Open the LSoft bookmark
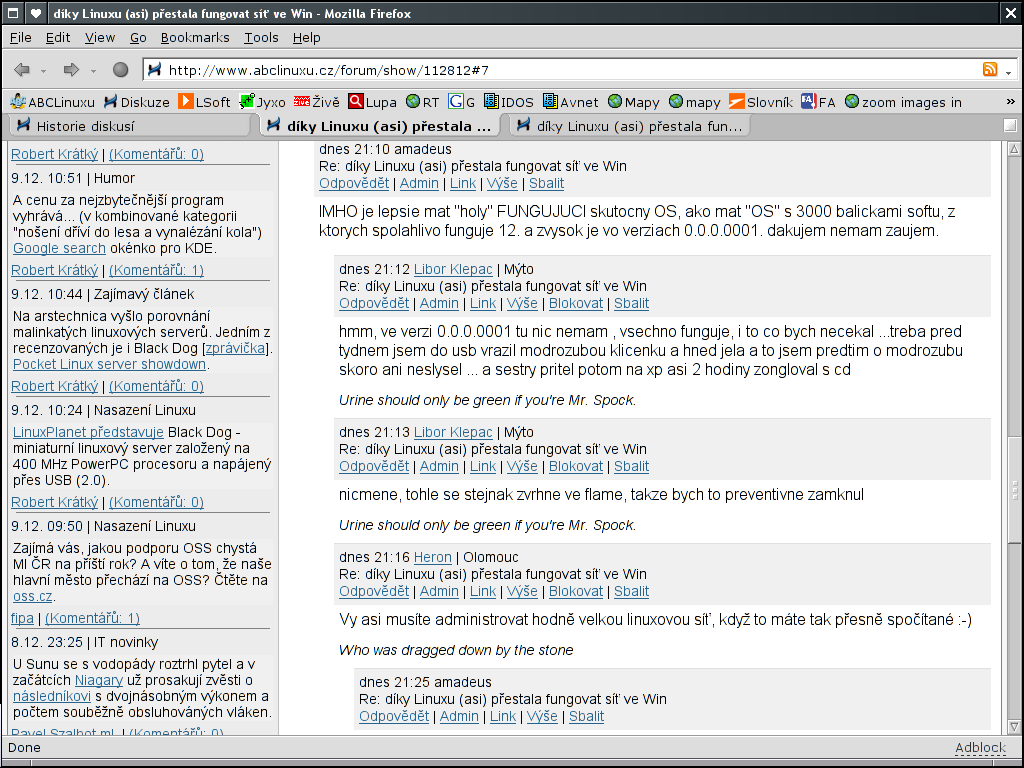This screenshot has width=1024, height=768. tap(205, 102)
